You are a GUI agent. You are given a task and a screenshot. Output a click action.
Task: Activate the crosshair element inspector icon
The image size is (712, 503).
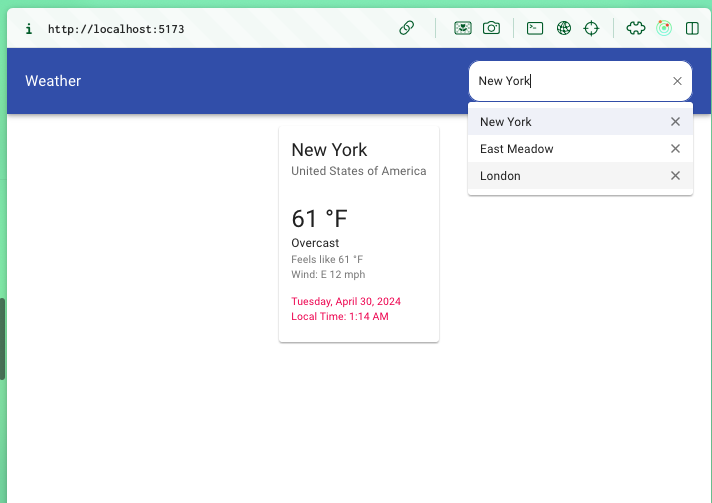tap(591, 28)
